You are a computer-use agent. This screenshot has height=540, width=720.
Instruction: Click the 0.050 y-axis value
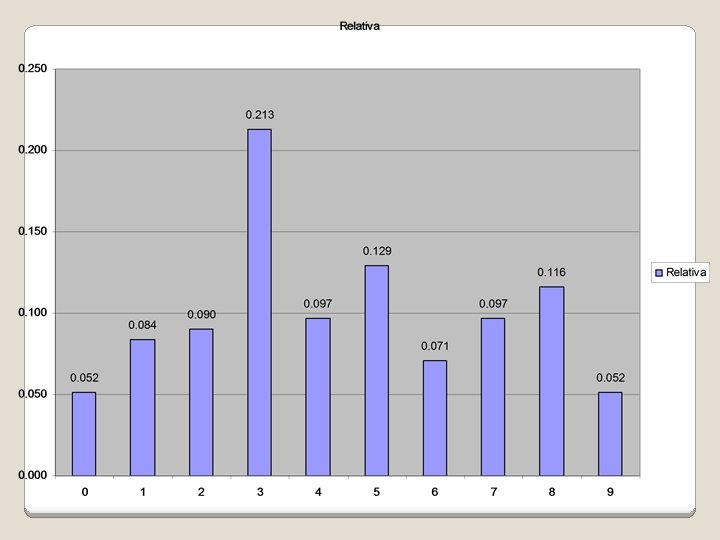(33, 394)
